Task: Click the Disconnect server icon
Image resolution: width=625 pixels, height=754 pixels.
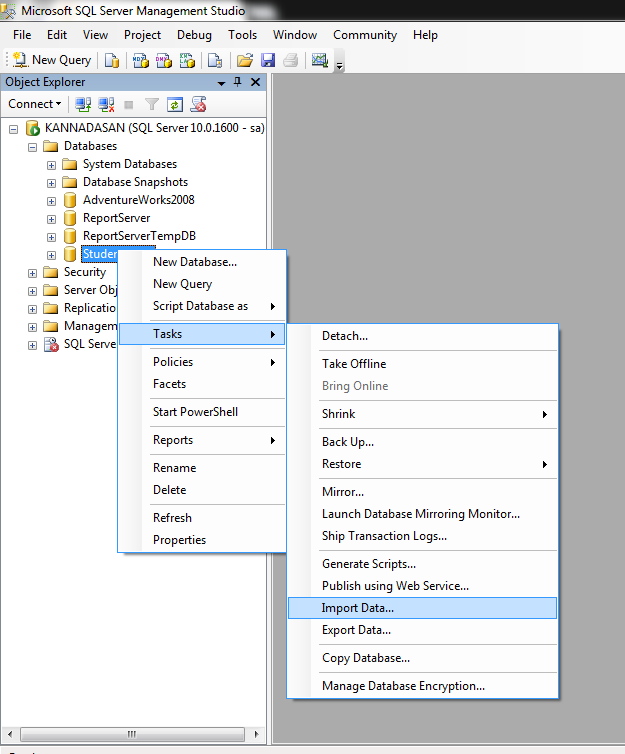Action: click(x=106, y=104)
